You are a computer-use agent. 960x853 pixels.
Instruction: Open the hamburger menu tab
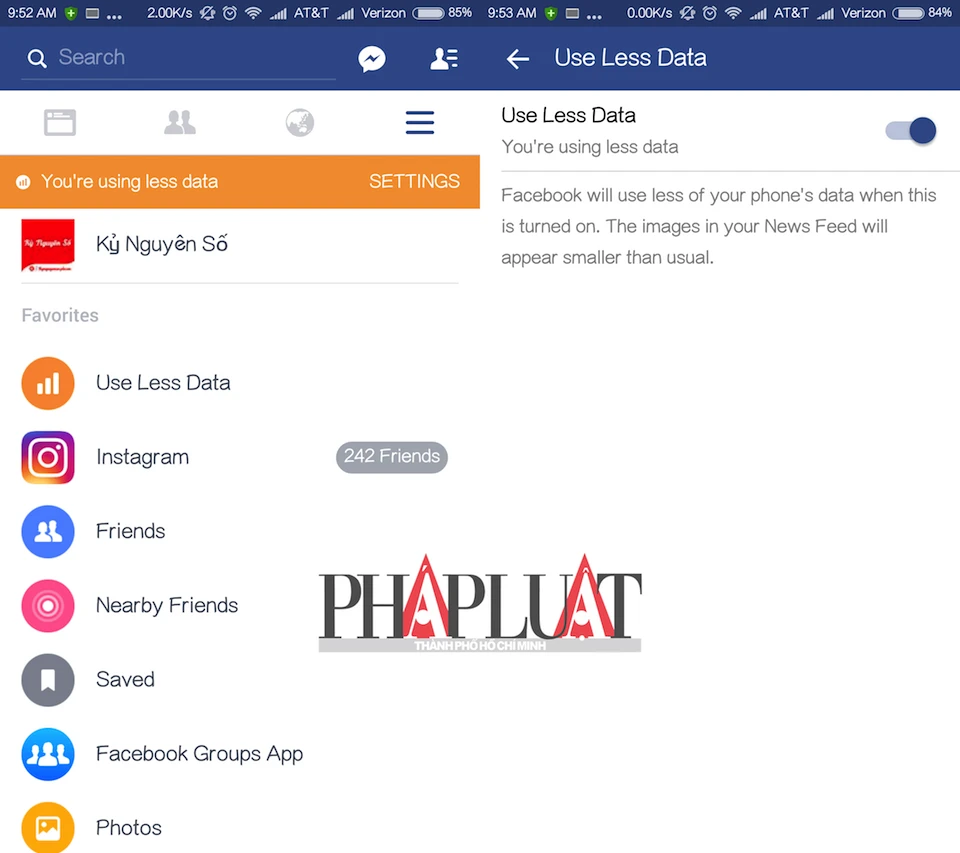click(x=420, y=122)
